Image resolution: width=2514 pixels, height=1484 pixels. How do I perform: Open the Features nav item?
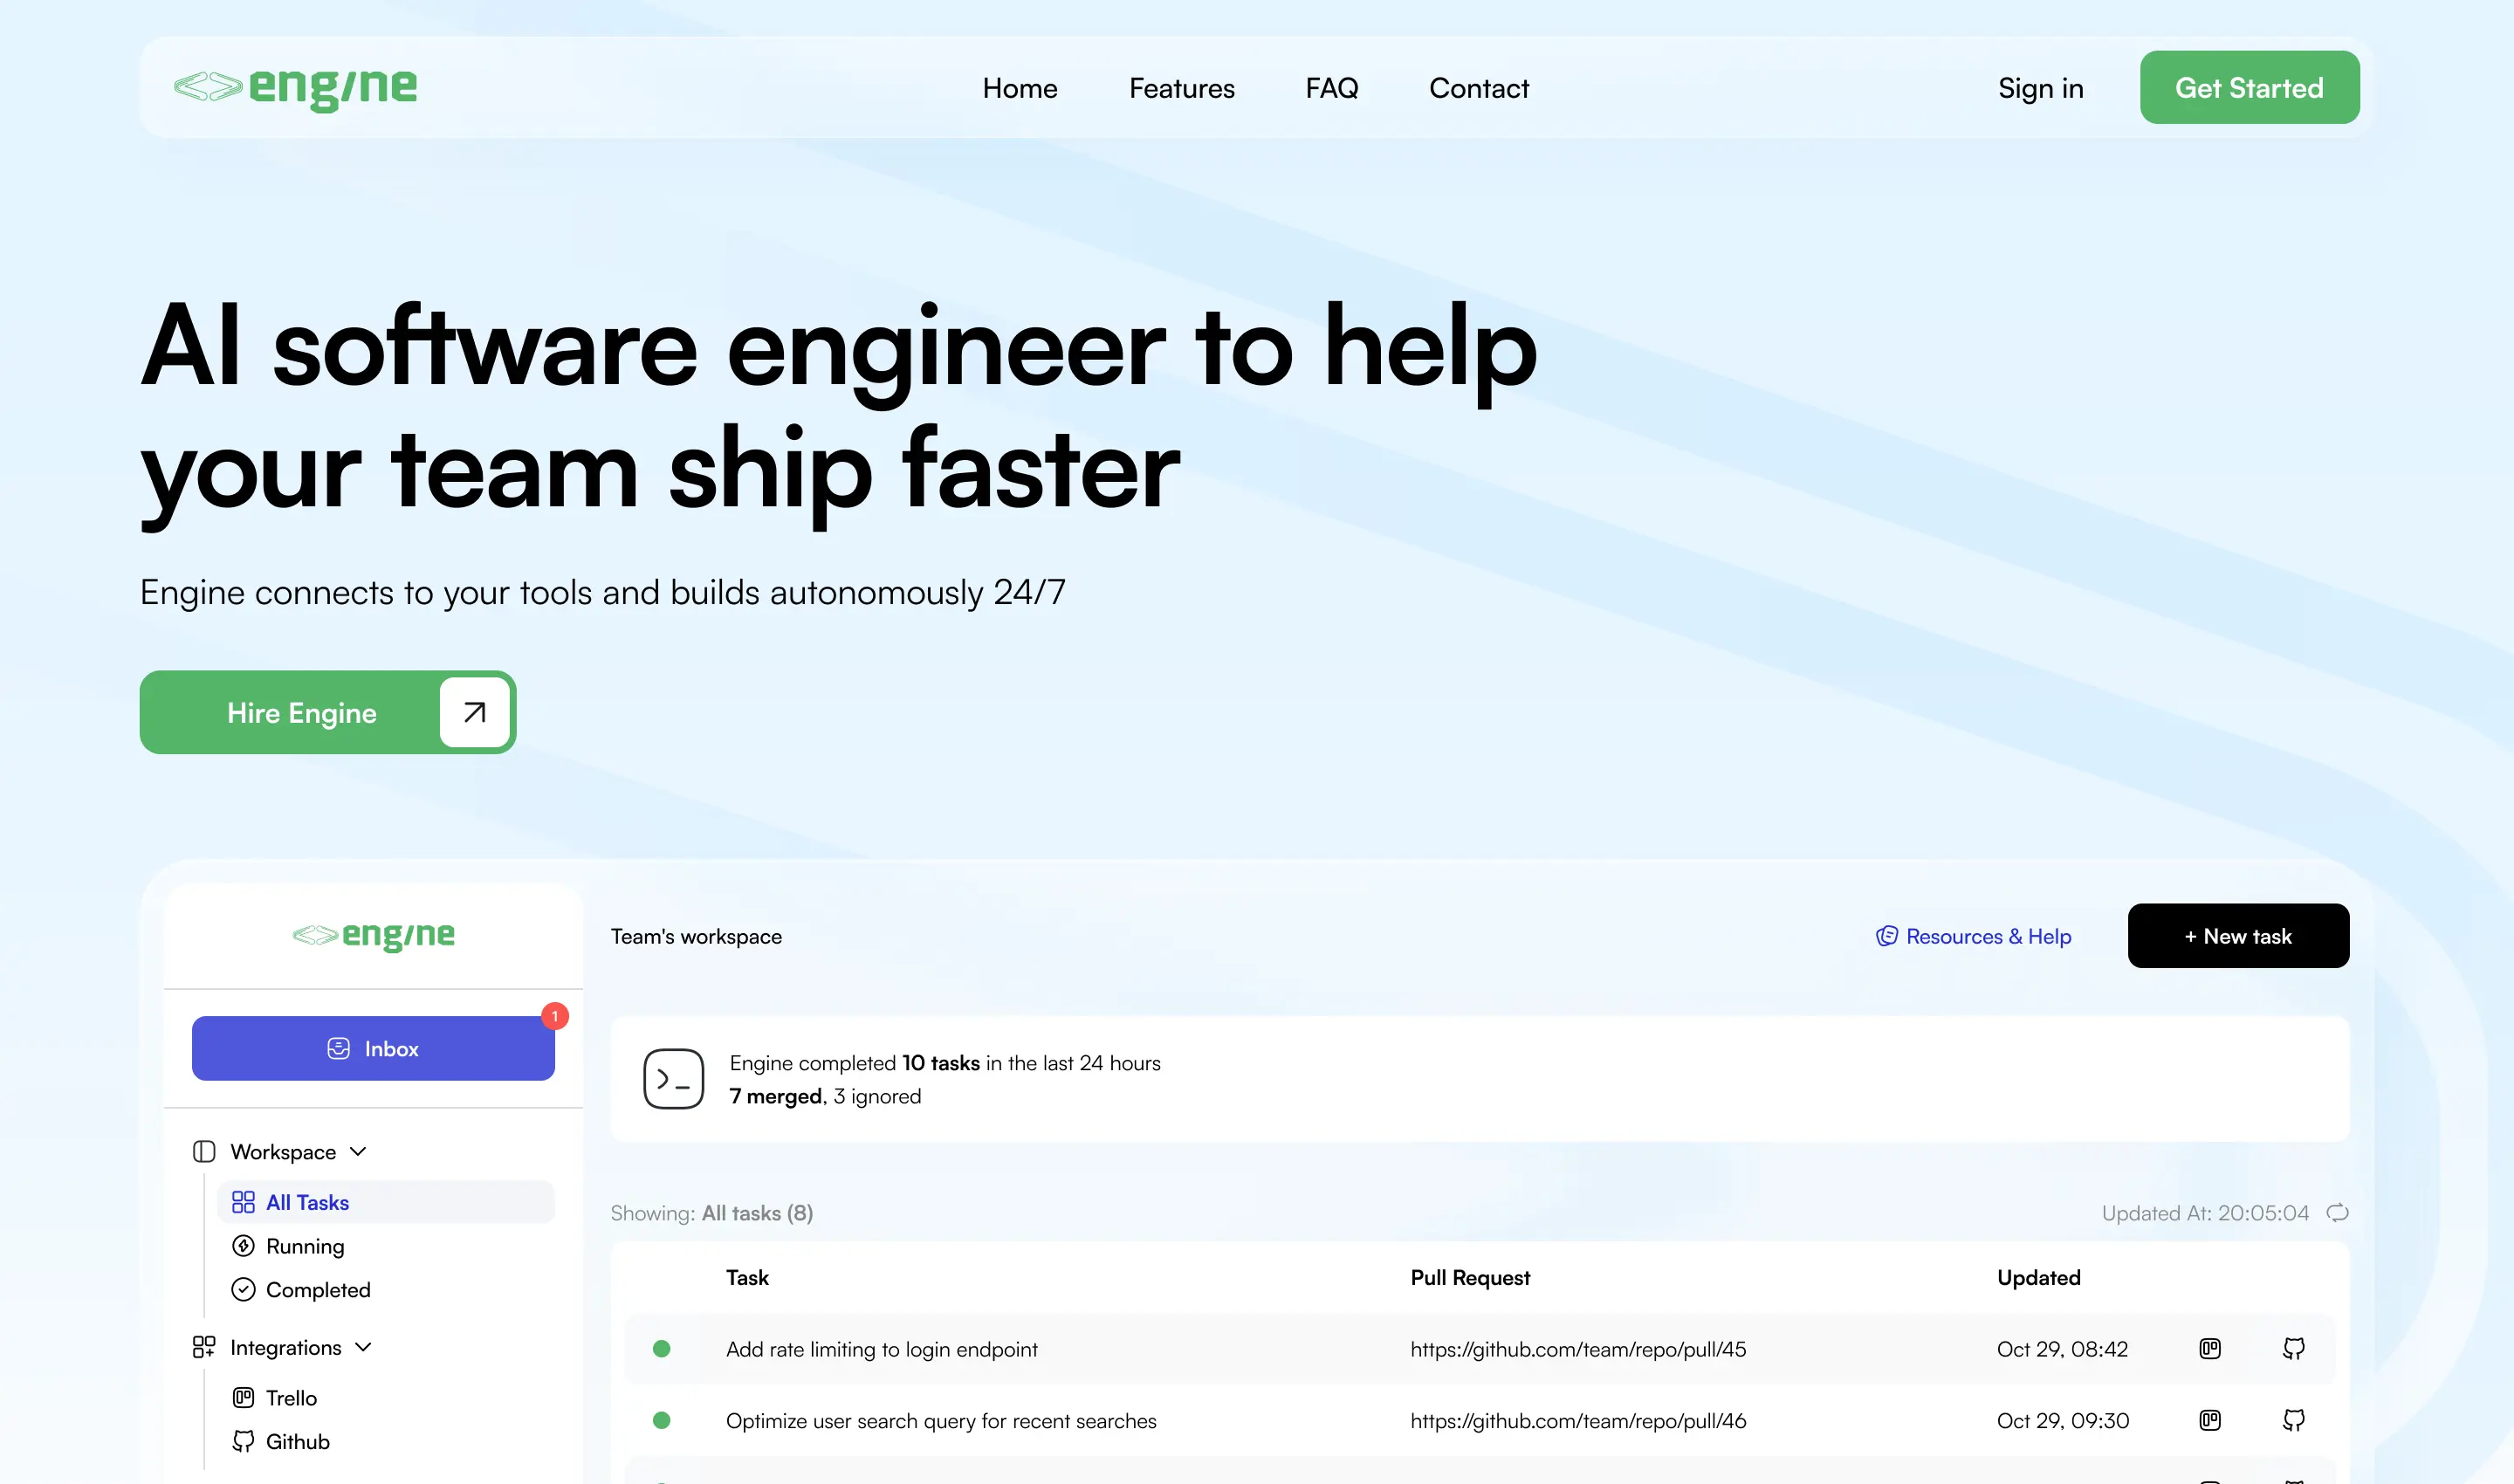tap(1181, 88)
